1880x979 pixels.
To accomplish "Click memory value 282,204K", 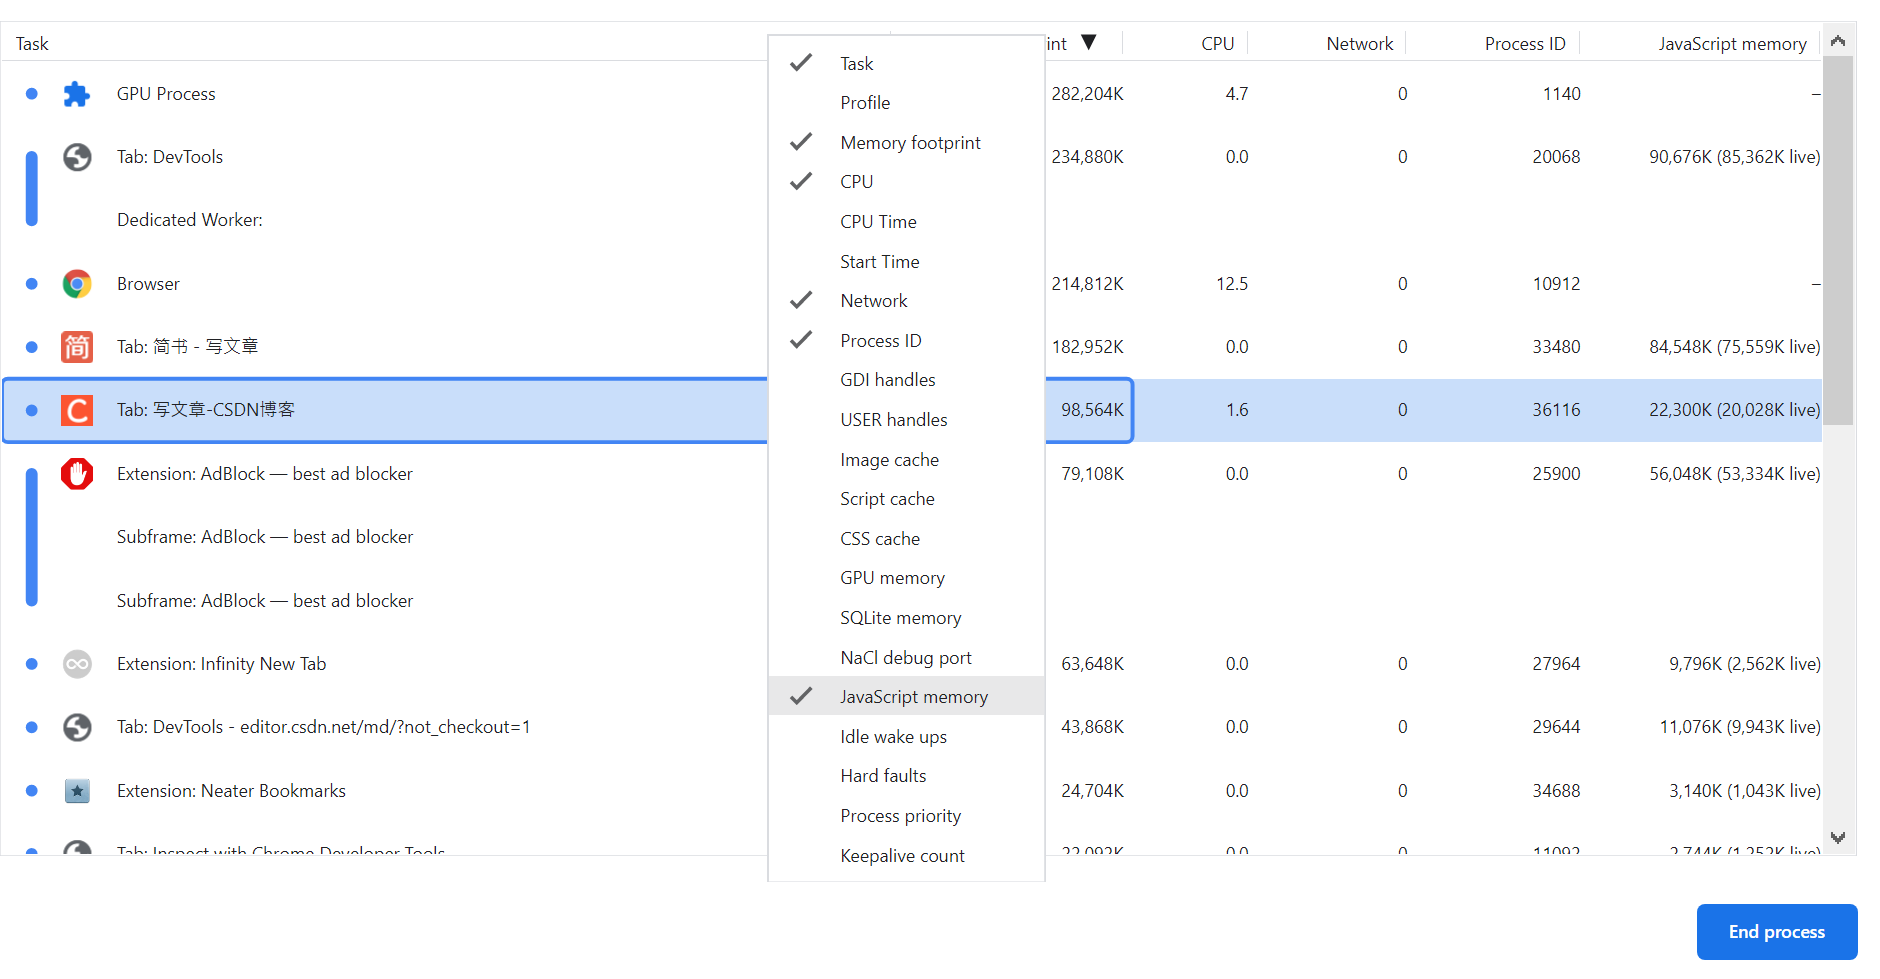I will pos(1087,94).
